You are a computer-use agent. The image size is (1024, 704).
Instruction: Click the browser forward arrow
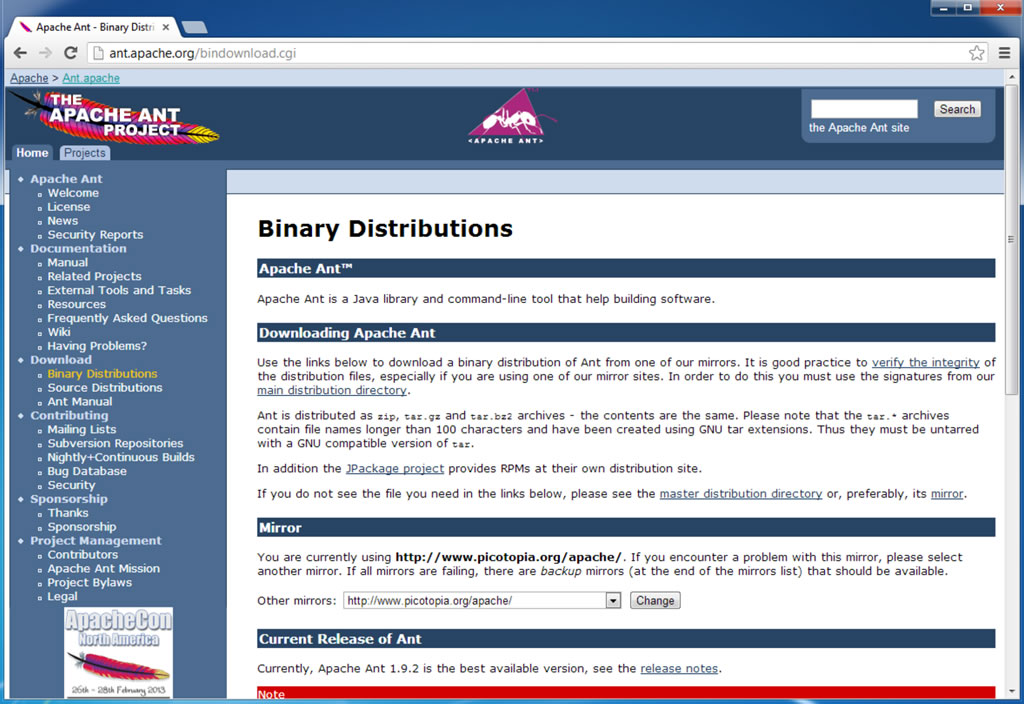point(45,53)
